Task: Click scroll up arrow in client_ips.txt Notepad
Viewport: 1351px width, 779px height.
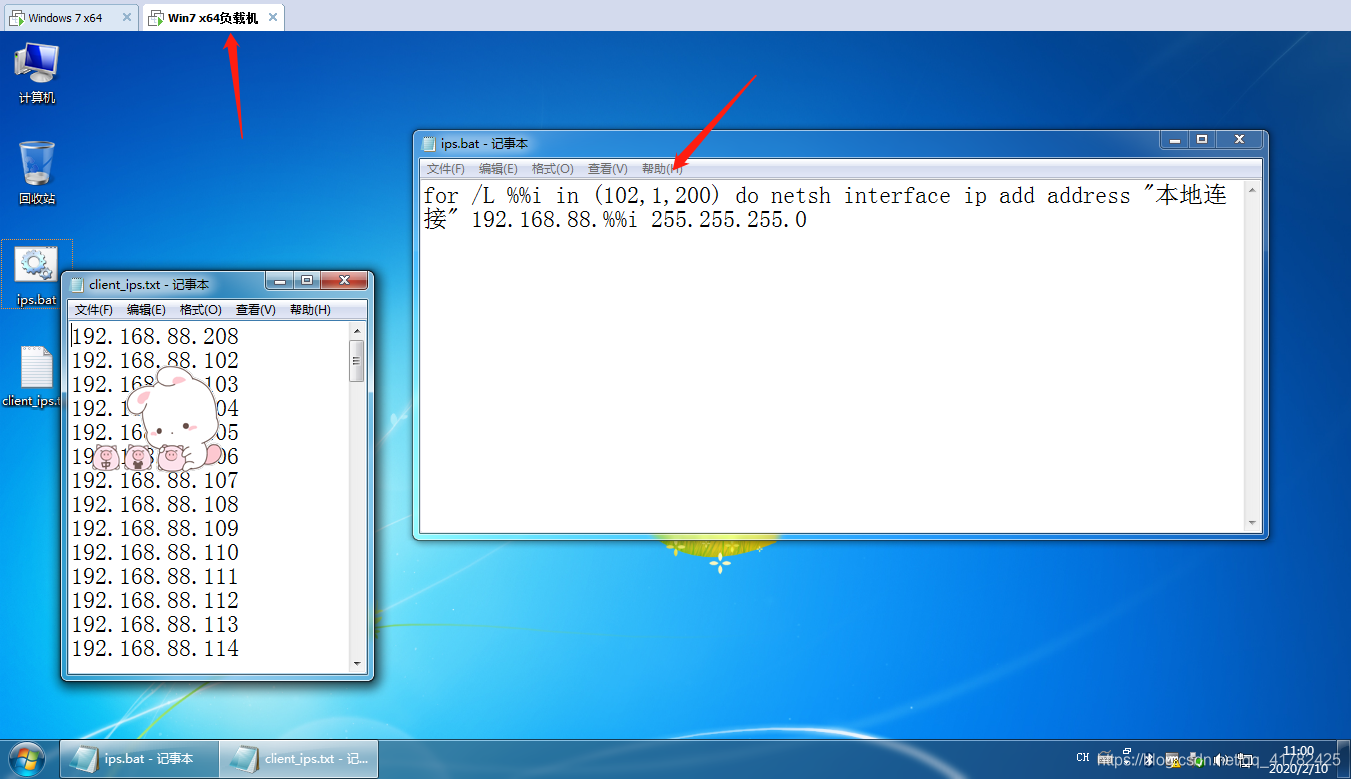Action: tap(357, 331)
